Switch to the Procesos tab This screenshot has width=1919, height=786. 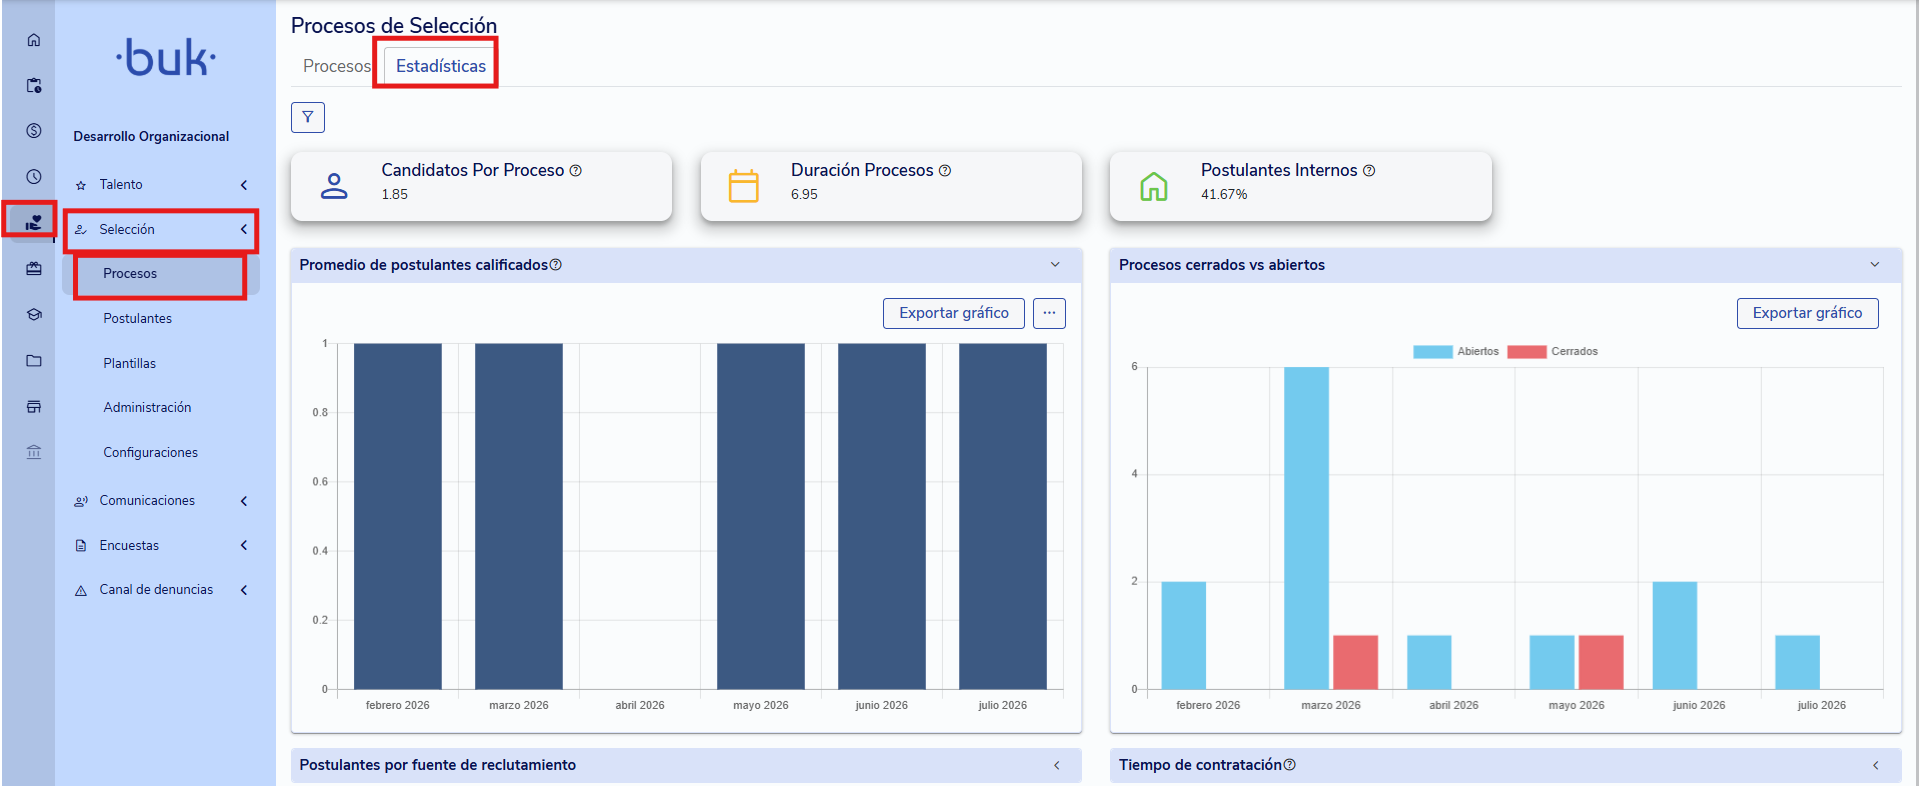pos(337,66)
